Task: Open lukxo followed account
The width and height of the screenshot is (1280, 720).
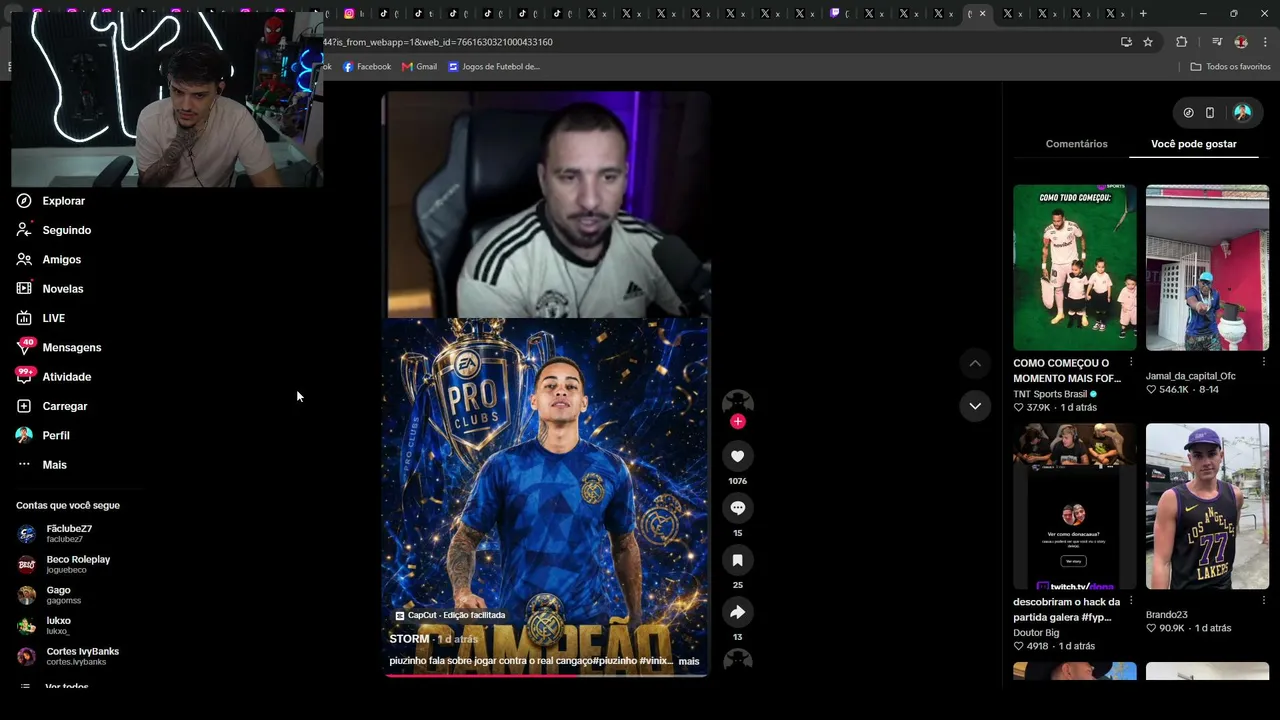Action: click(x=44, y=626)
